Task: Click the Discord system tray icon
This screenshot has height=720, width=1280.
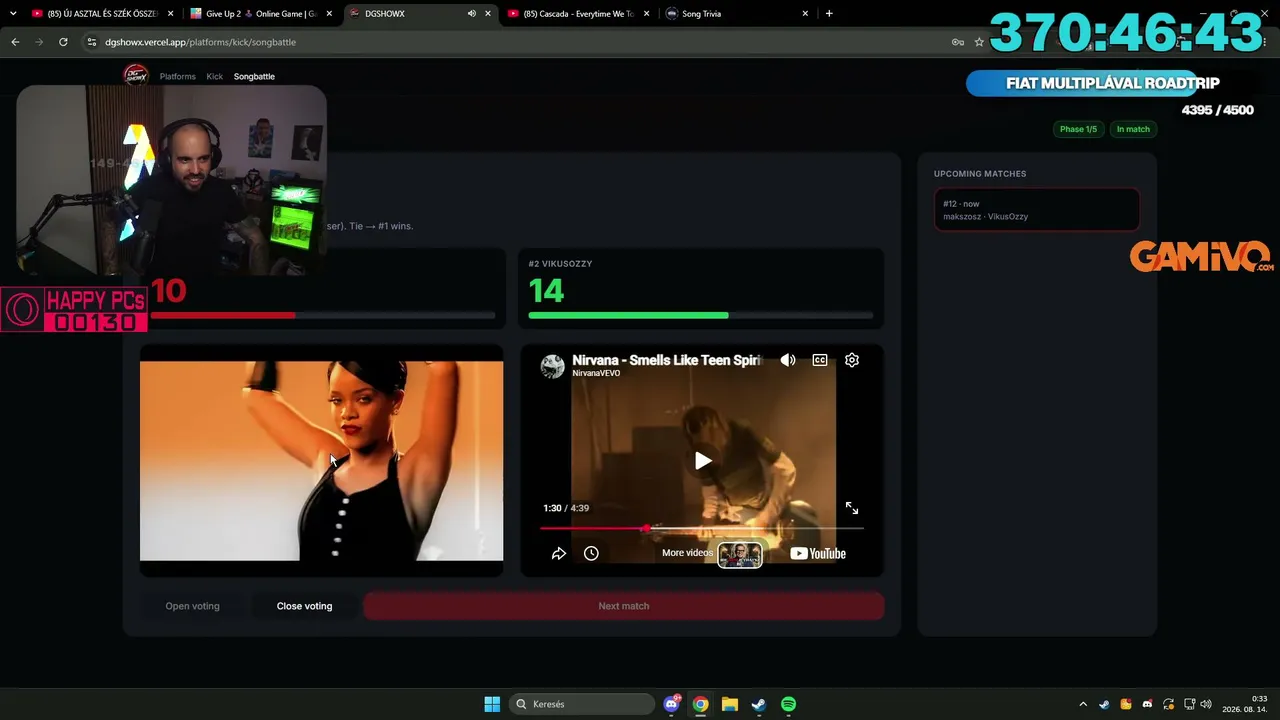Action: [1147, 704]
